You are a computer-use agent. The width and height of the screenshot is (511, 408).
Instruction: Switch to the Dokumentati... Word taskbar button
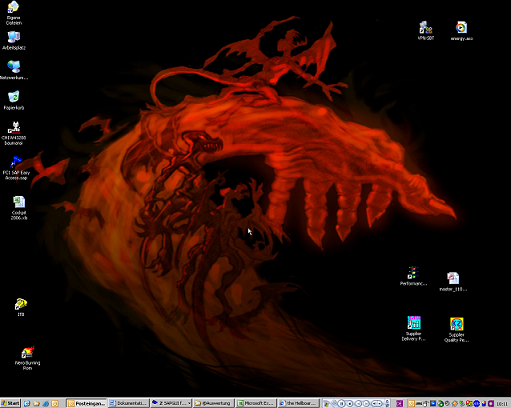128,403
